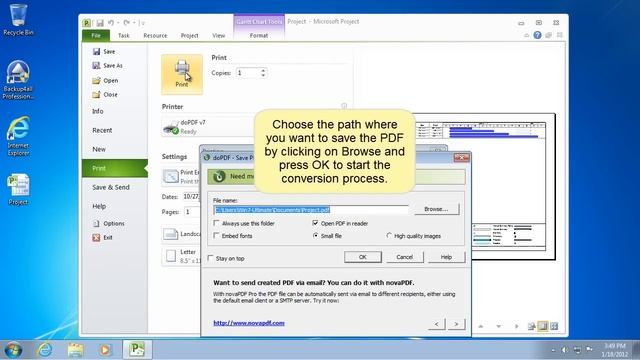
Task: Select New in the Backstage menu
Action: click(x=99, y=149)
